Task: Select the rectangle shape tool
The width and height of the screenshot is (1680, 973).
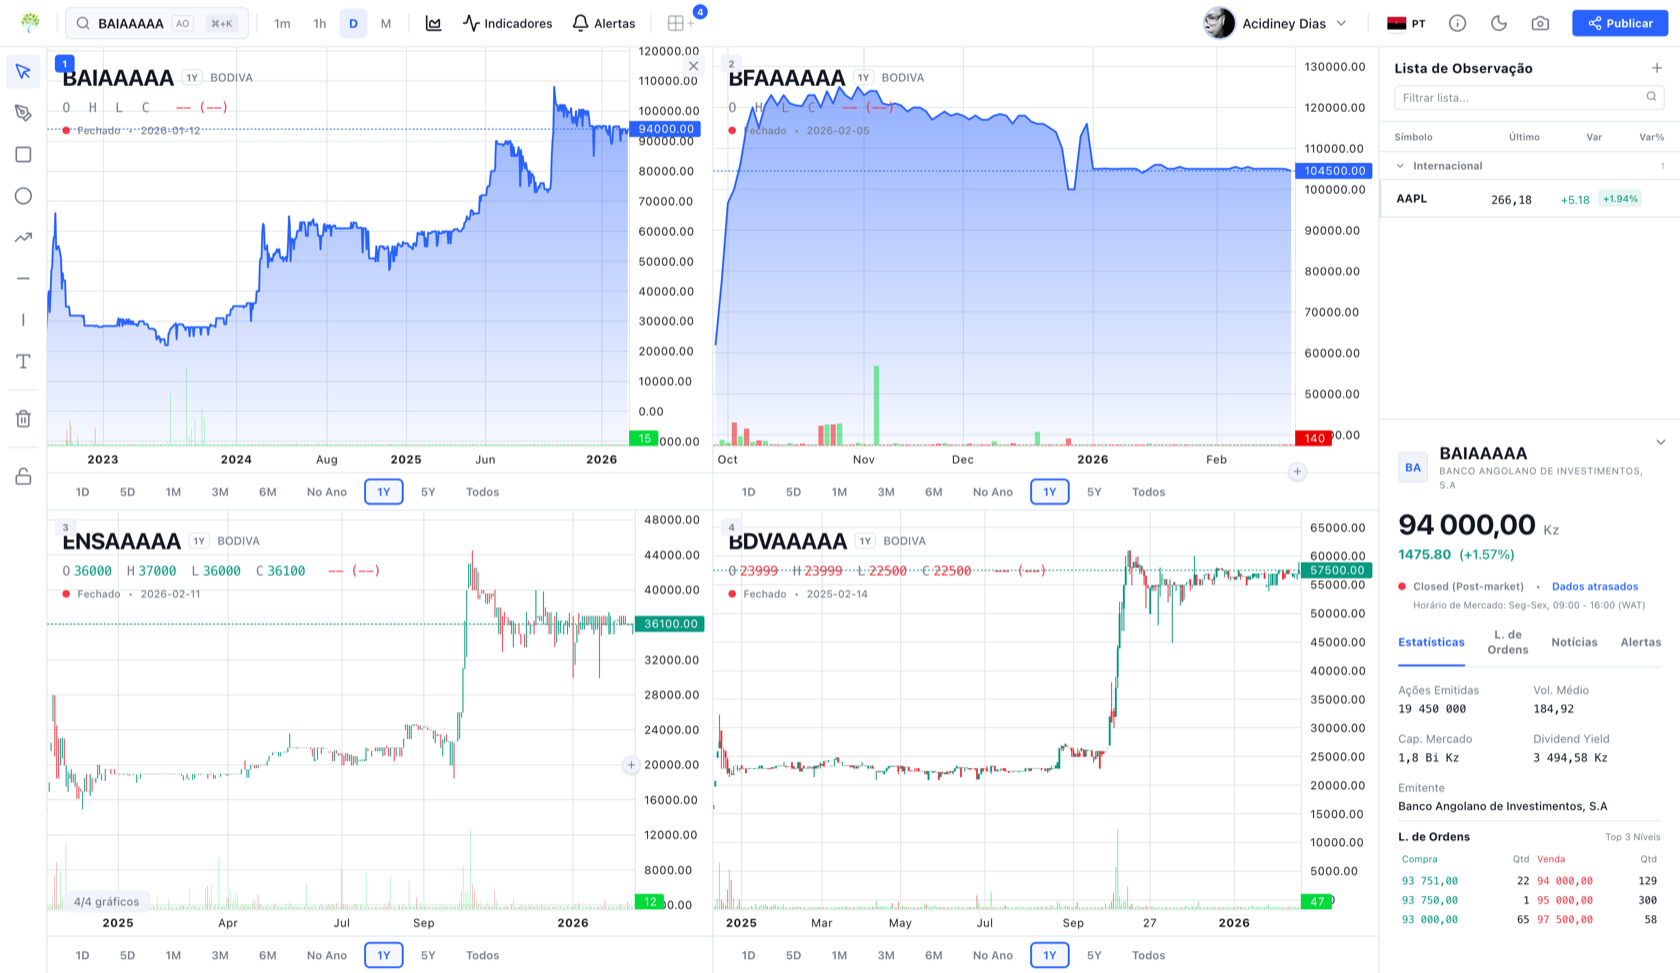Action: pyautogui.click(x=23, y=154)
